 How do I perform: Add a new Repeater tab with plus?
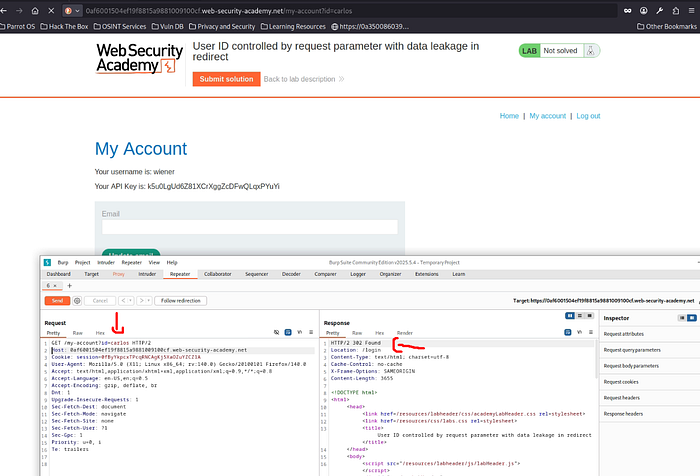69,286
